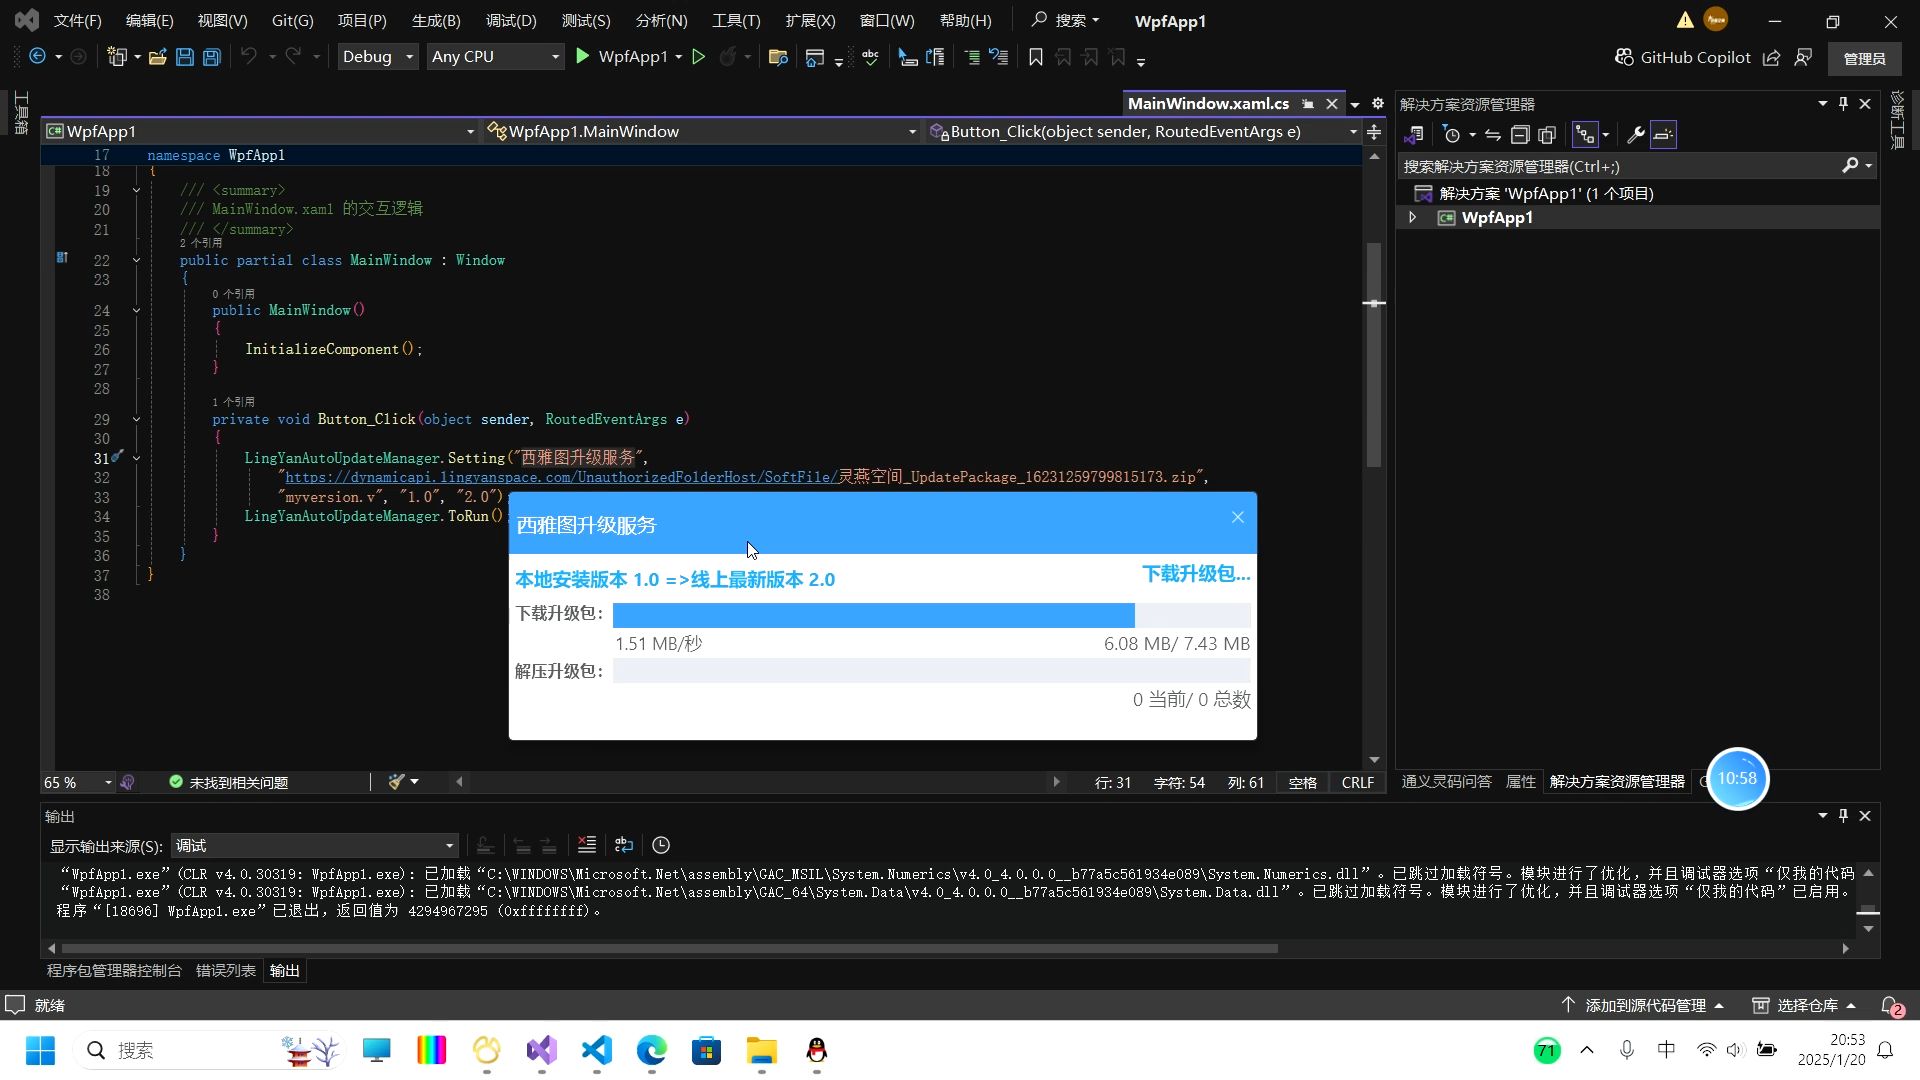Collapse the code block at line 22
1920x1080 pixels.
click(x=137, y=260)
